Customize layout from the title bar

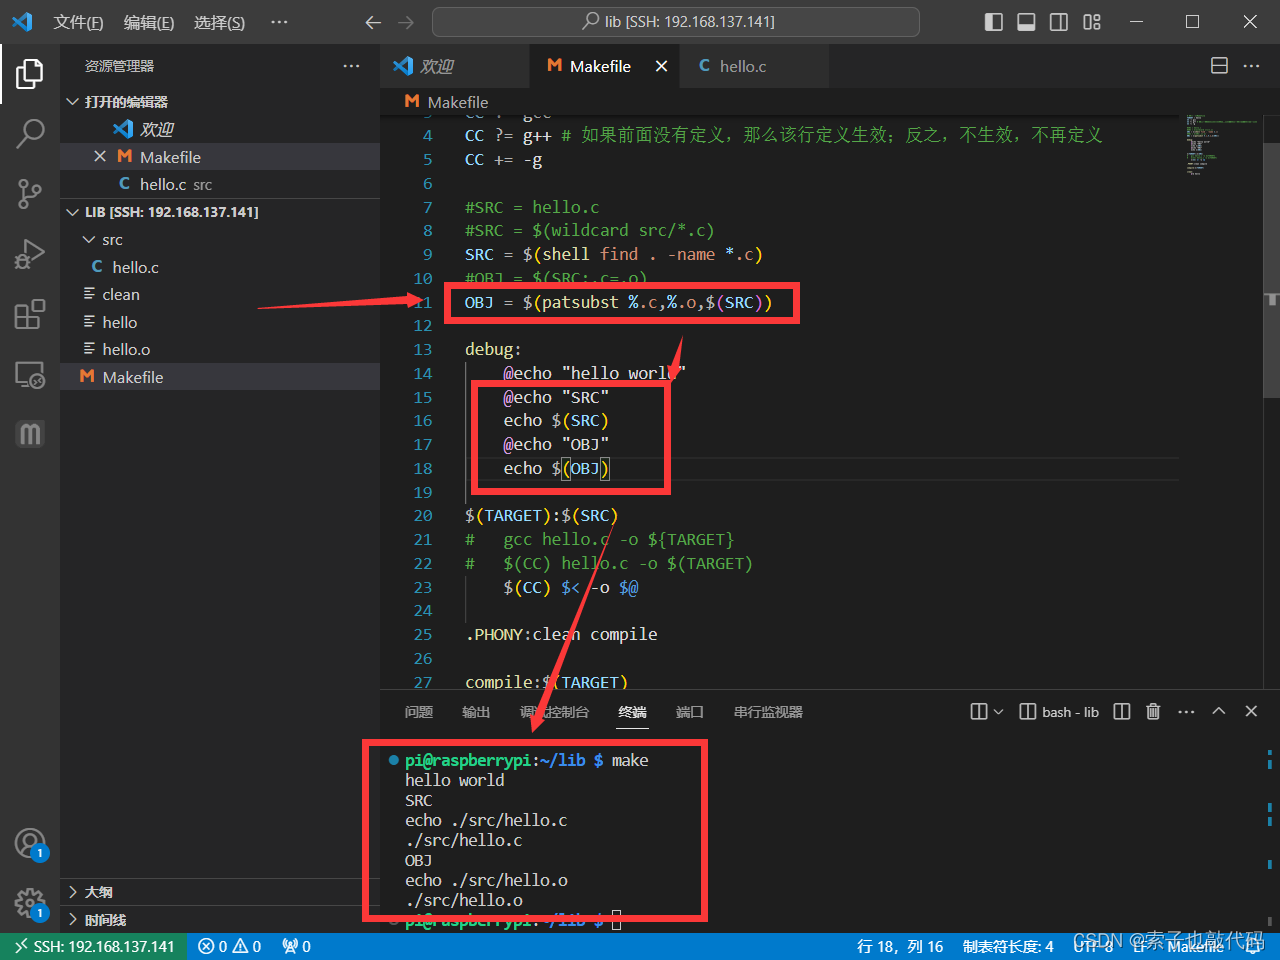(x=1092, y=22)
